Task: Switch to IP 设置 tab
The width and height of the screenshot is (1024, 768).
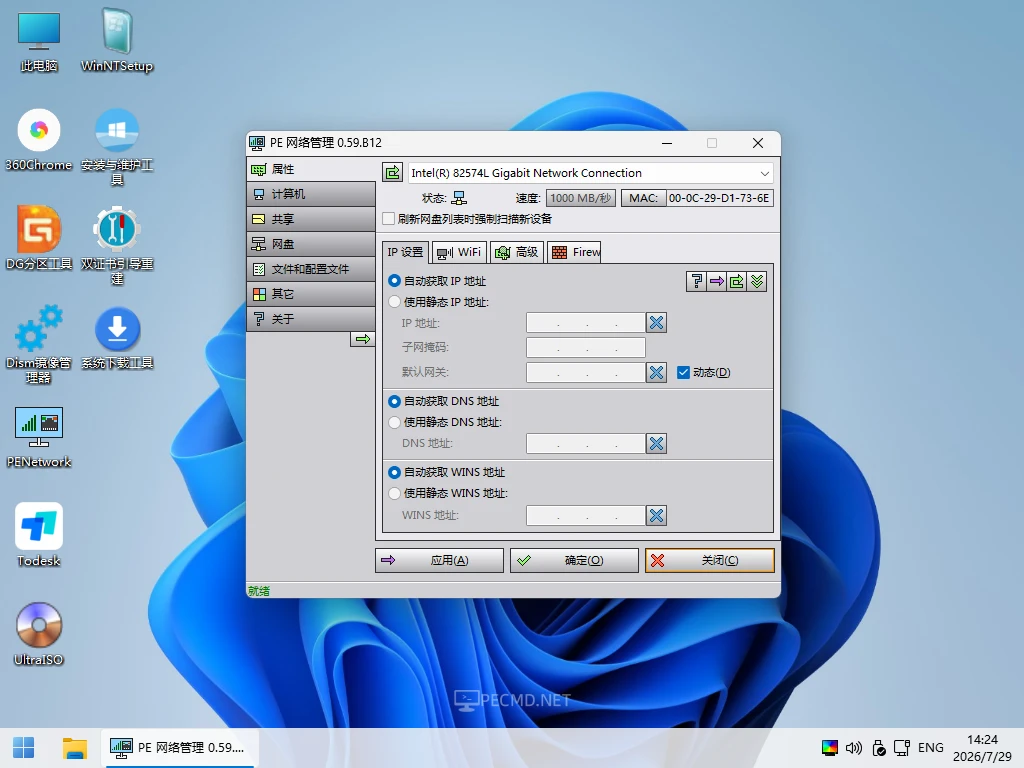Action: tap(405, 252)
